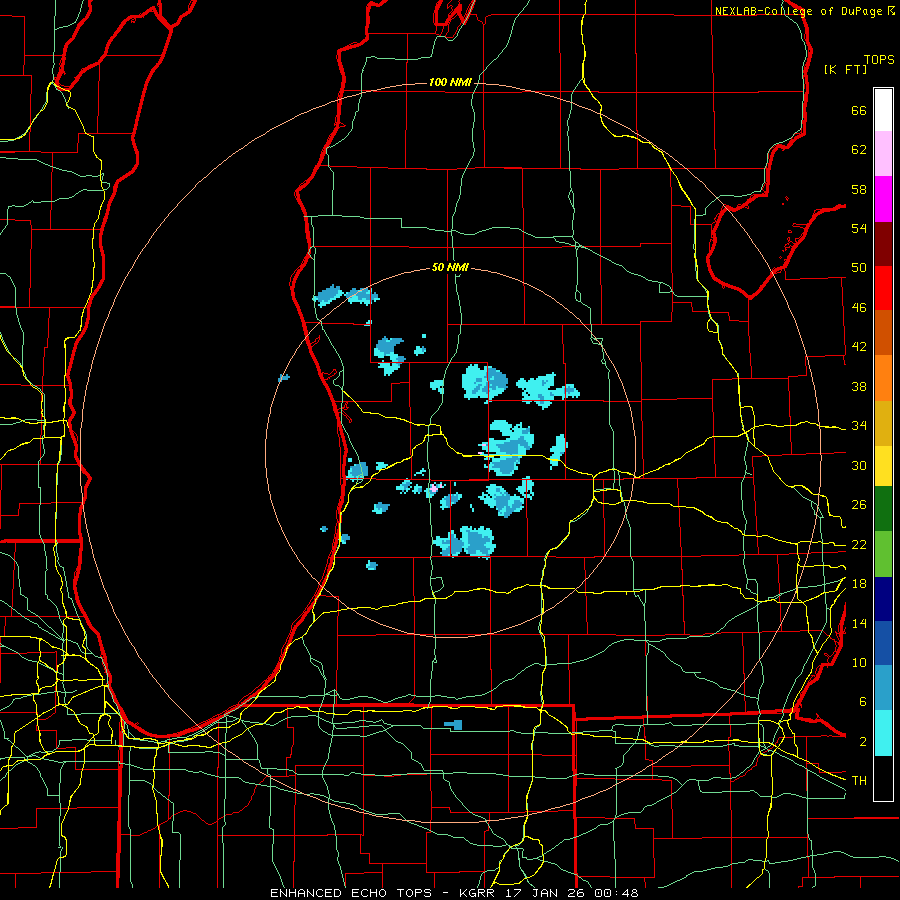Viewport: 900px width, 900px height.
Task: Click the cyan 6 kft swatch
Action: [883, 733]
